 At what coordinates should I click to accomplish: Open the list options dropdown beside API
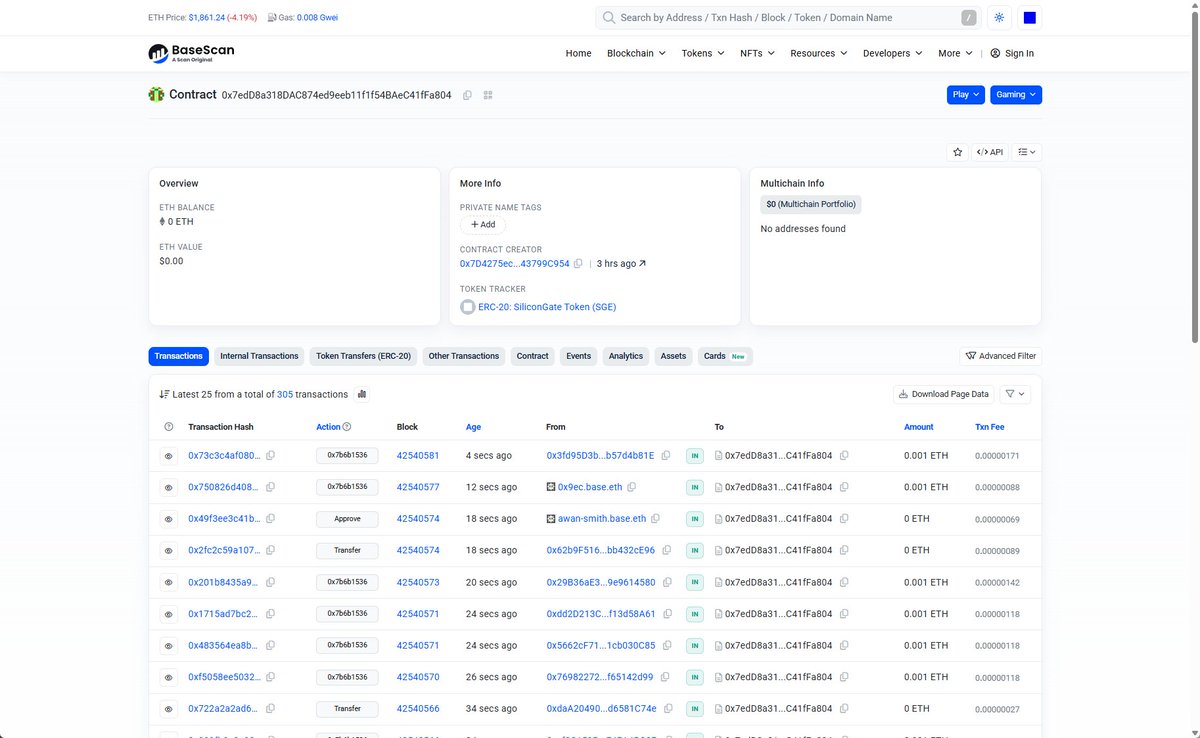click(1027, 152)
